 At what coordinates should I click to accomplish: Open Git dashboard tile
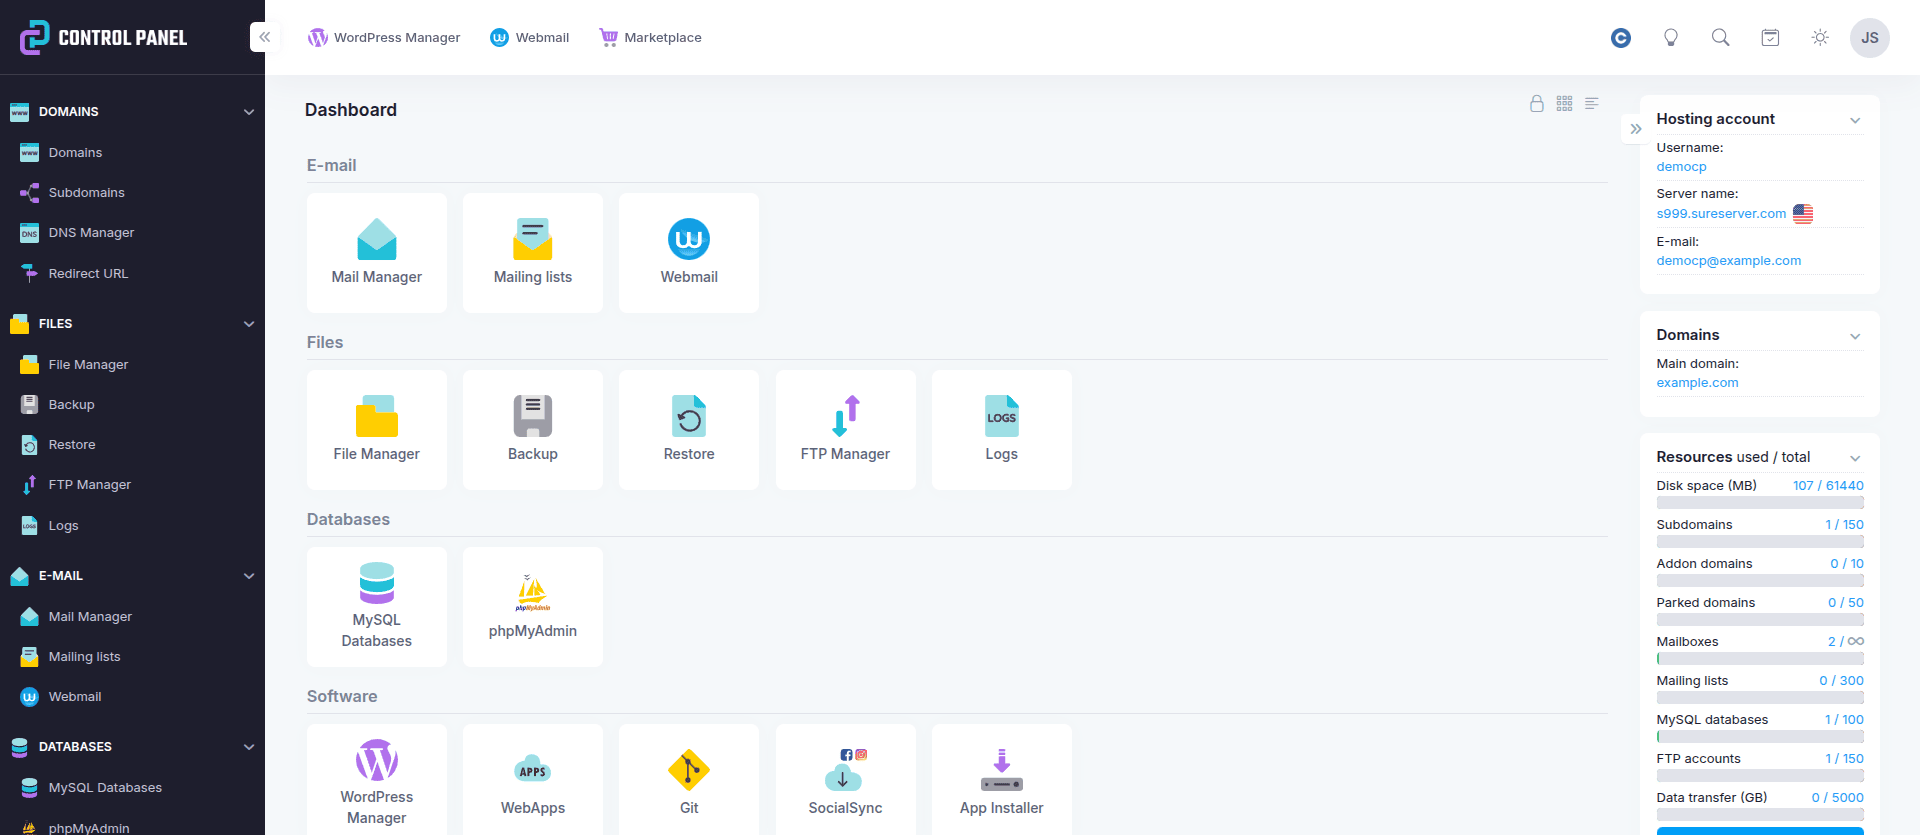pos(688,780)
